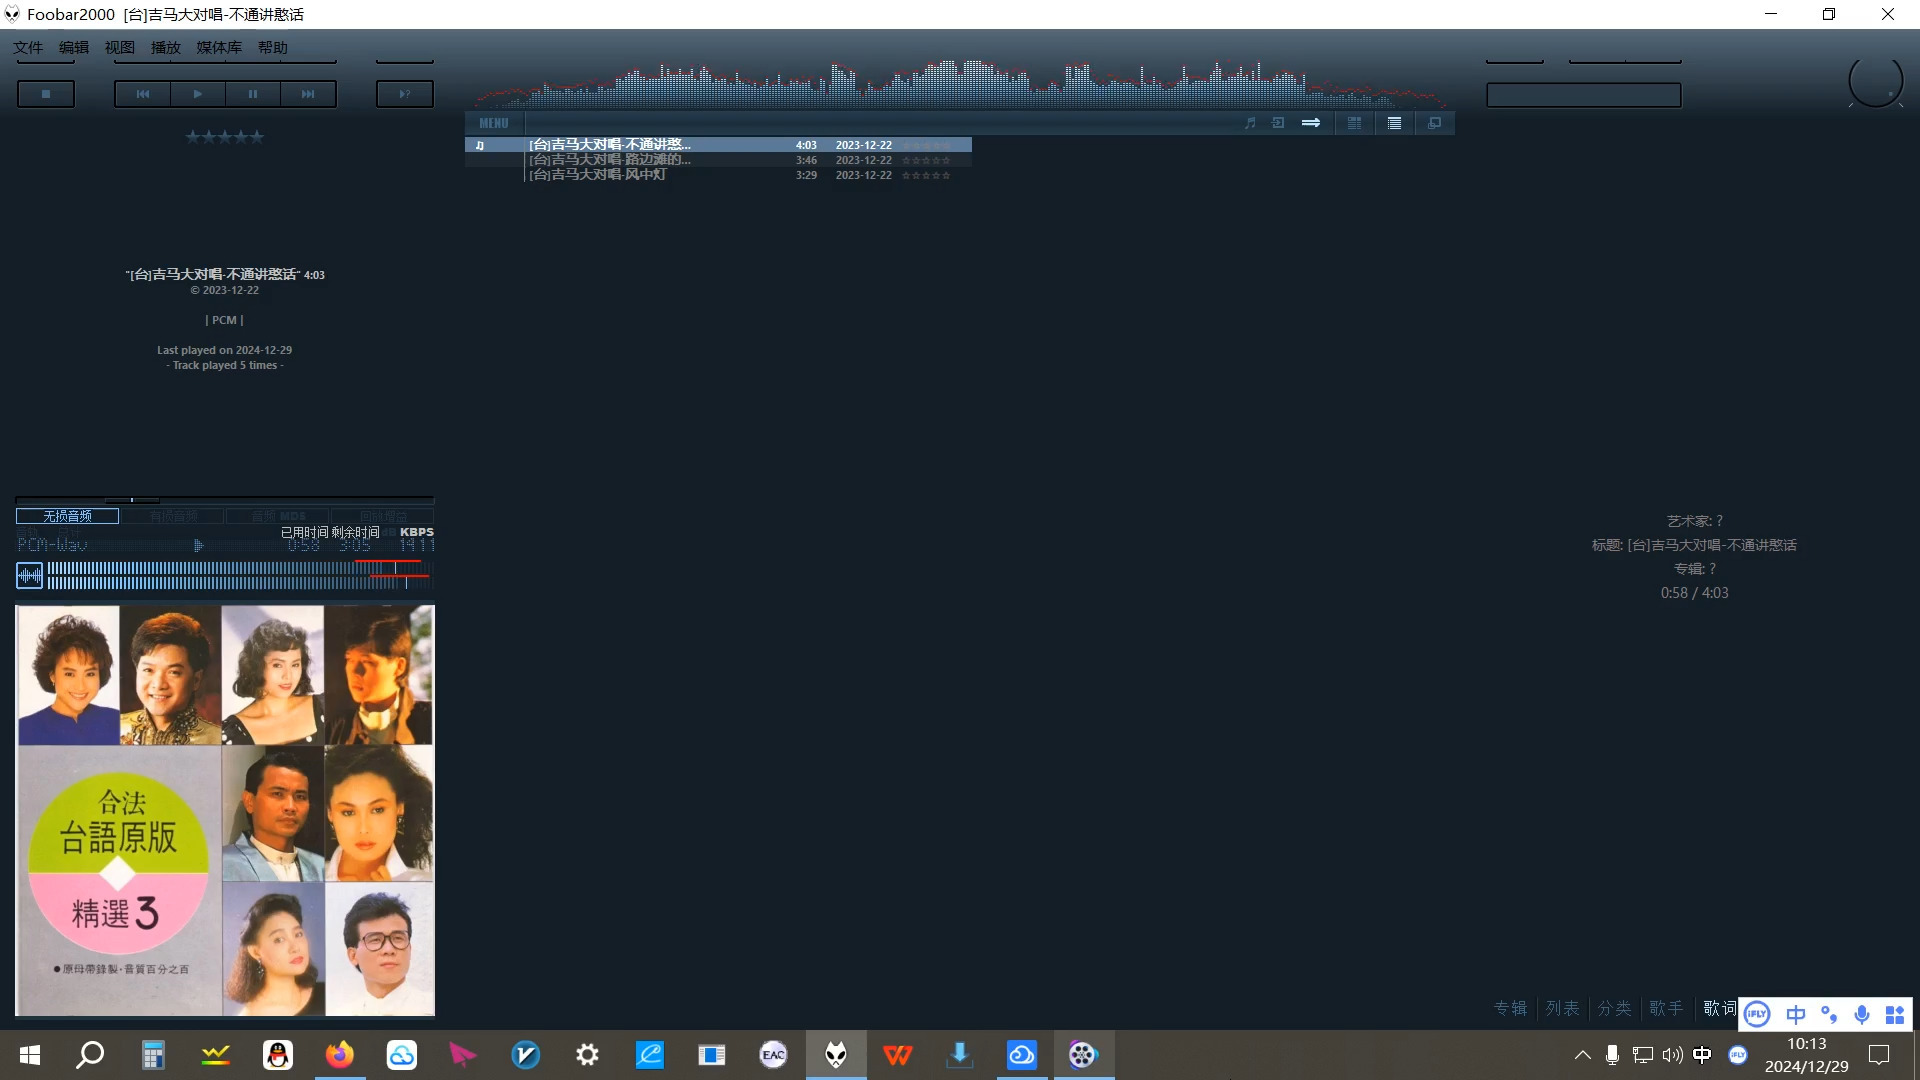The width and height of the screenshot is (1920, 1080).
Task: Click the iFLY input method logo
Action: 1757,1014
